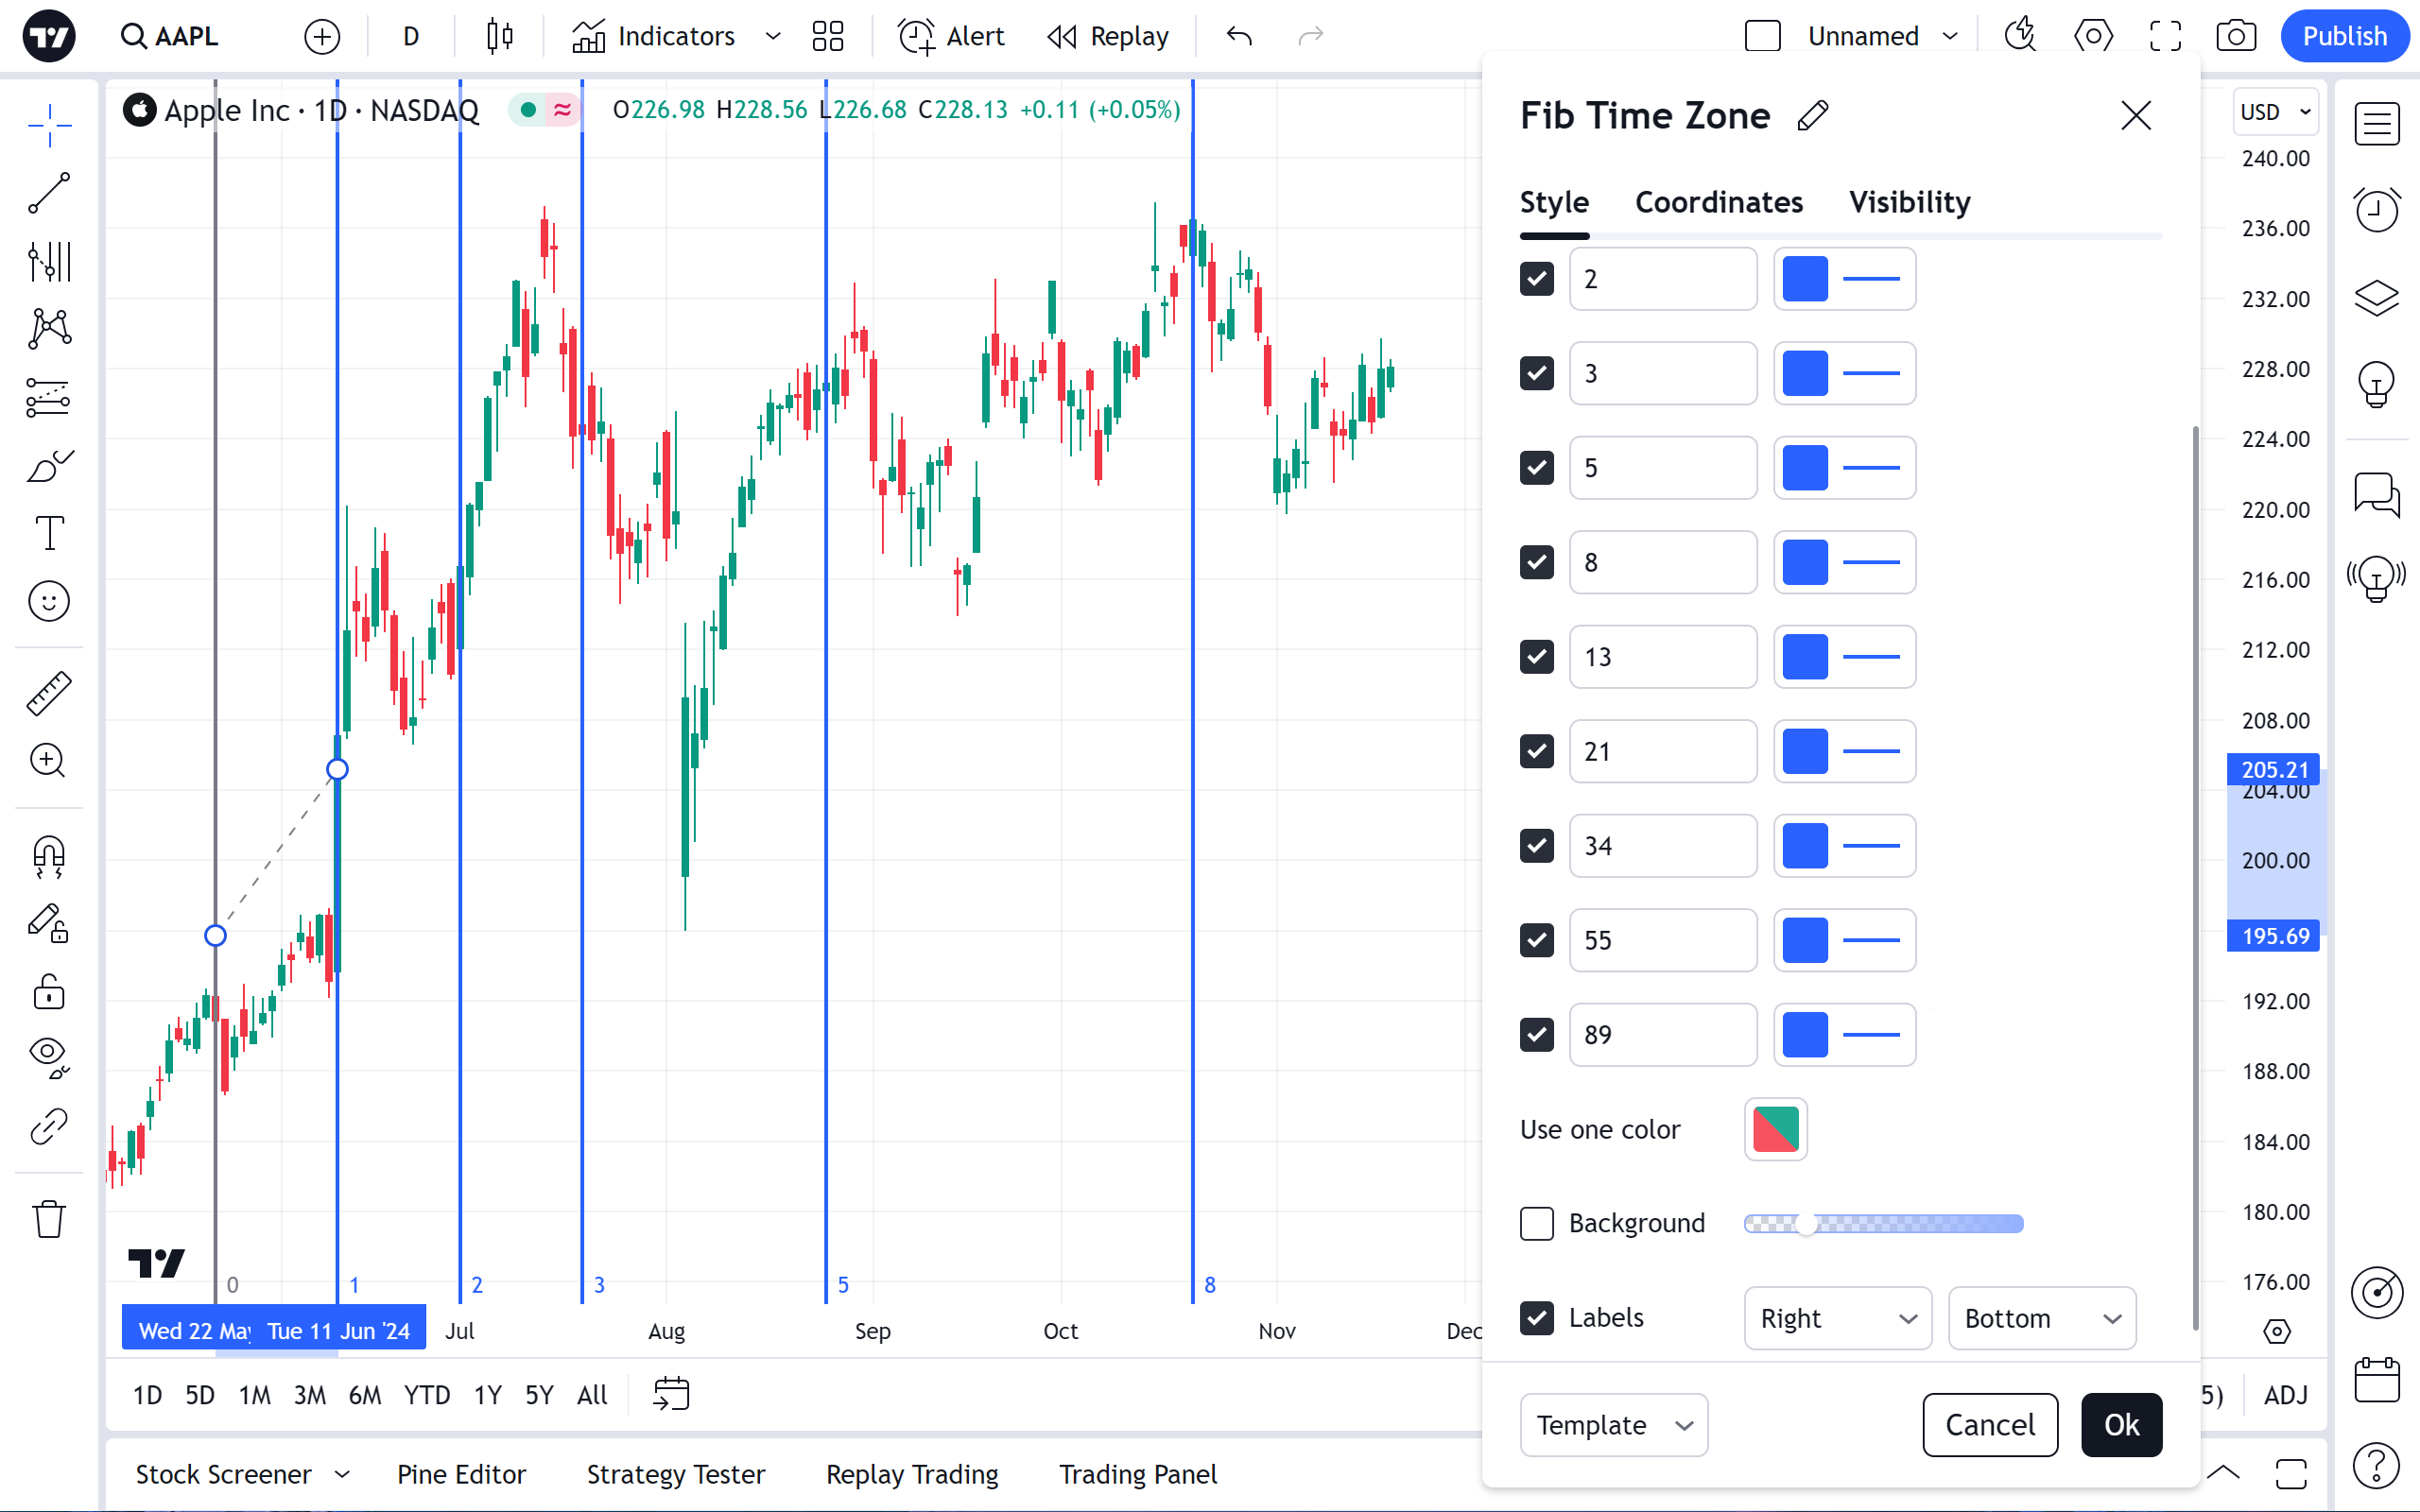The height and width of the screenshot is (1512, 2420).
Task: Open the emoji stickers tool
Action: (48, 601)
